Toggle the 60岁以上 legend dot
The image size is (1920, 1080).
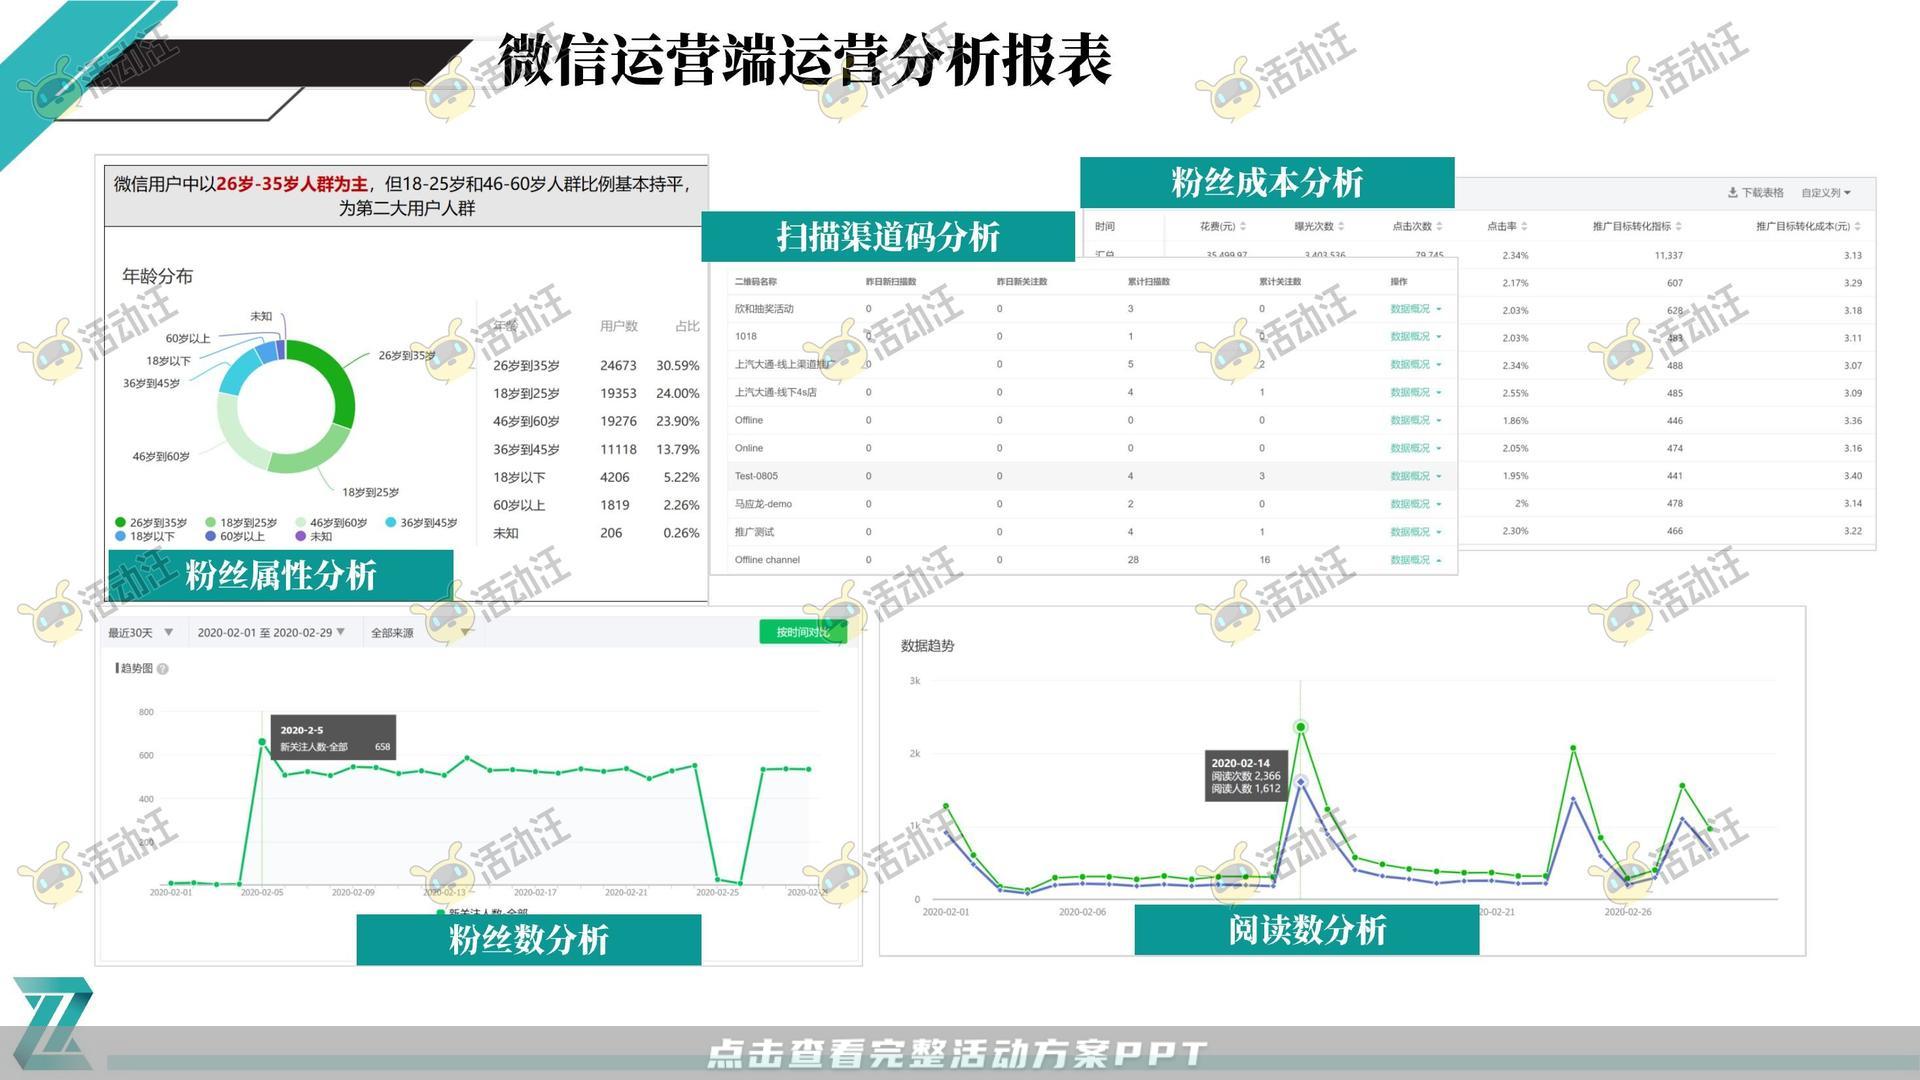click(x=210, y=537)
